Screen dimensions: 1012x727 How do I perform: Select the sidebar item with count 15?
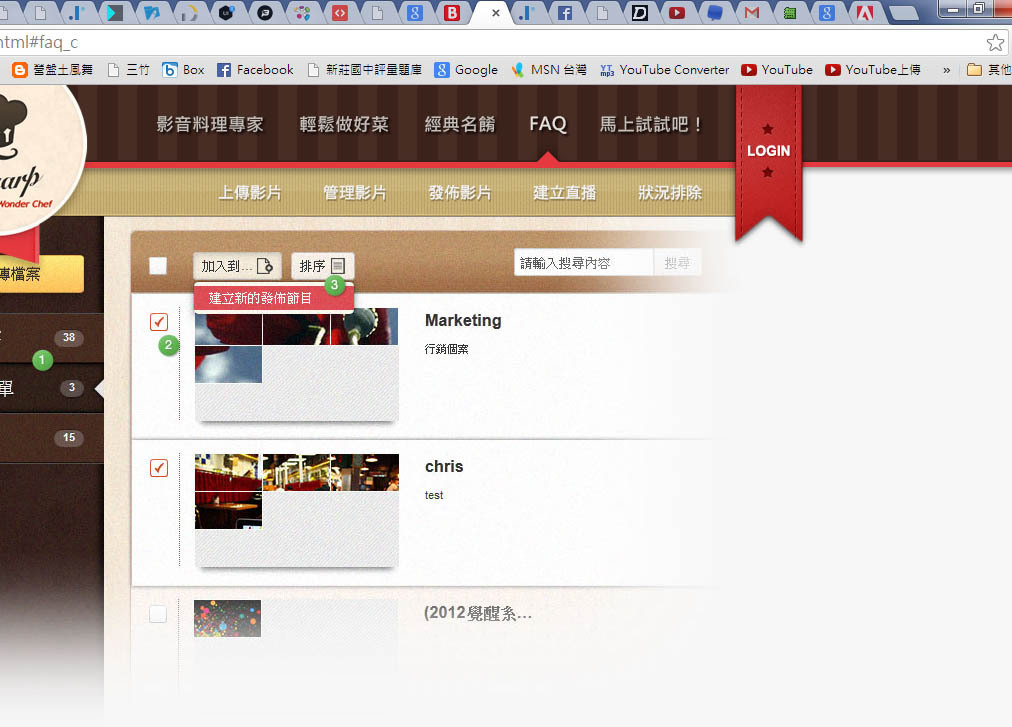coord(52,438)
